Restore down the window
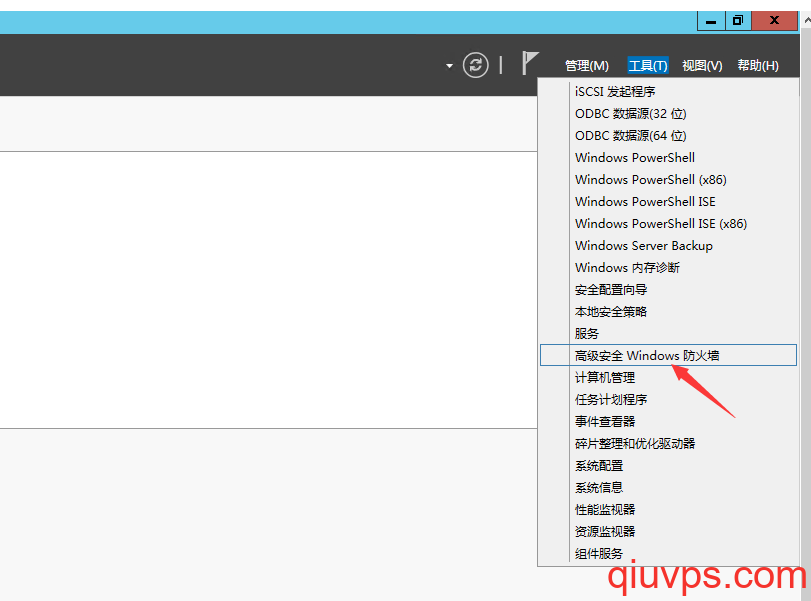The height and width of the screenshot is (601, 811). pyautogui.click(x=738, y=21)
